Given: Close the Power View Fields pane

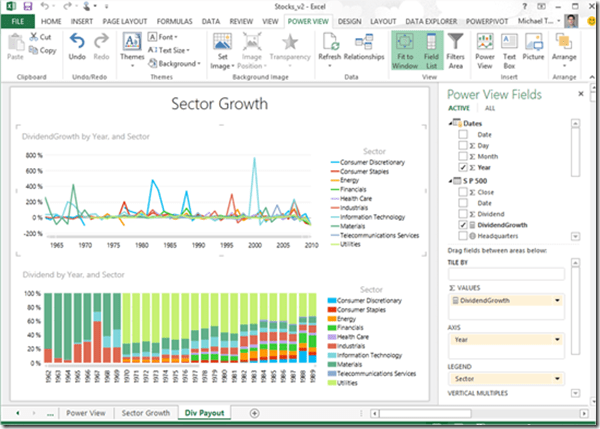Looking at the screenshot, I should [x=581, y=92].
